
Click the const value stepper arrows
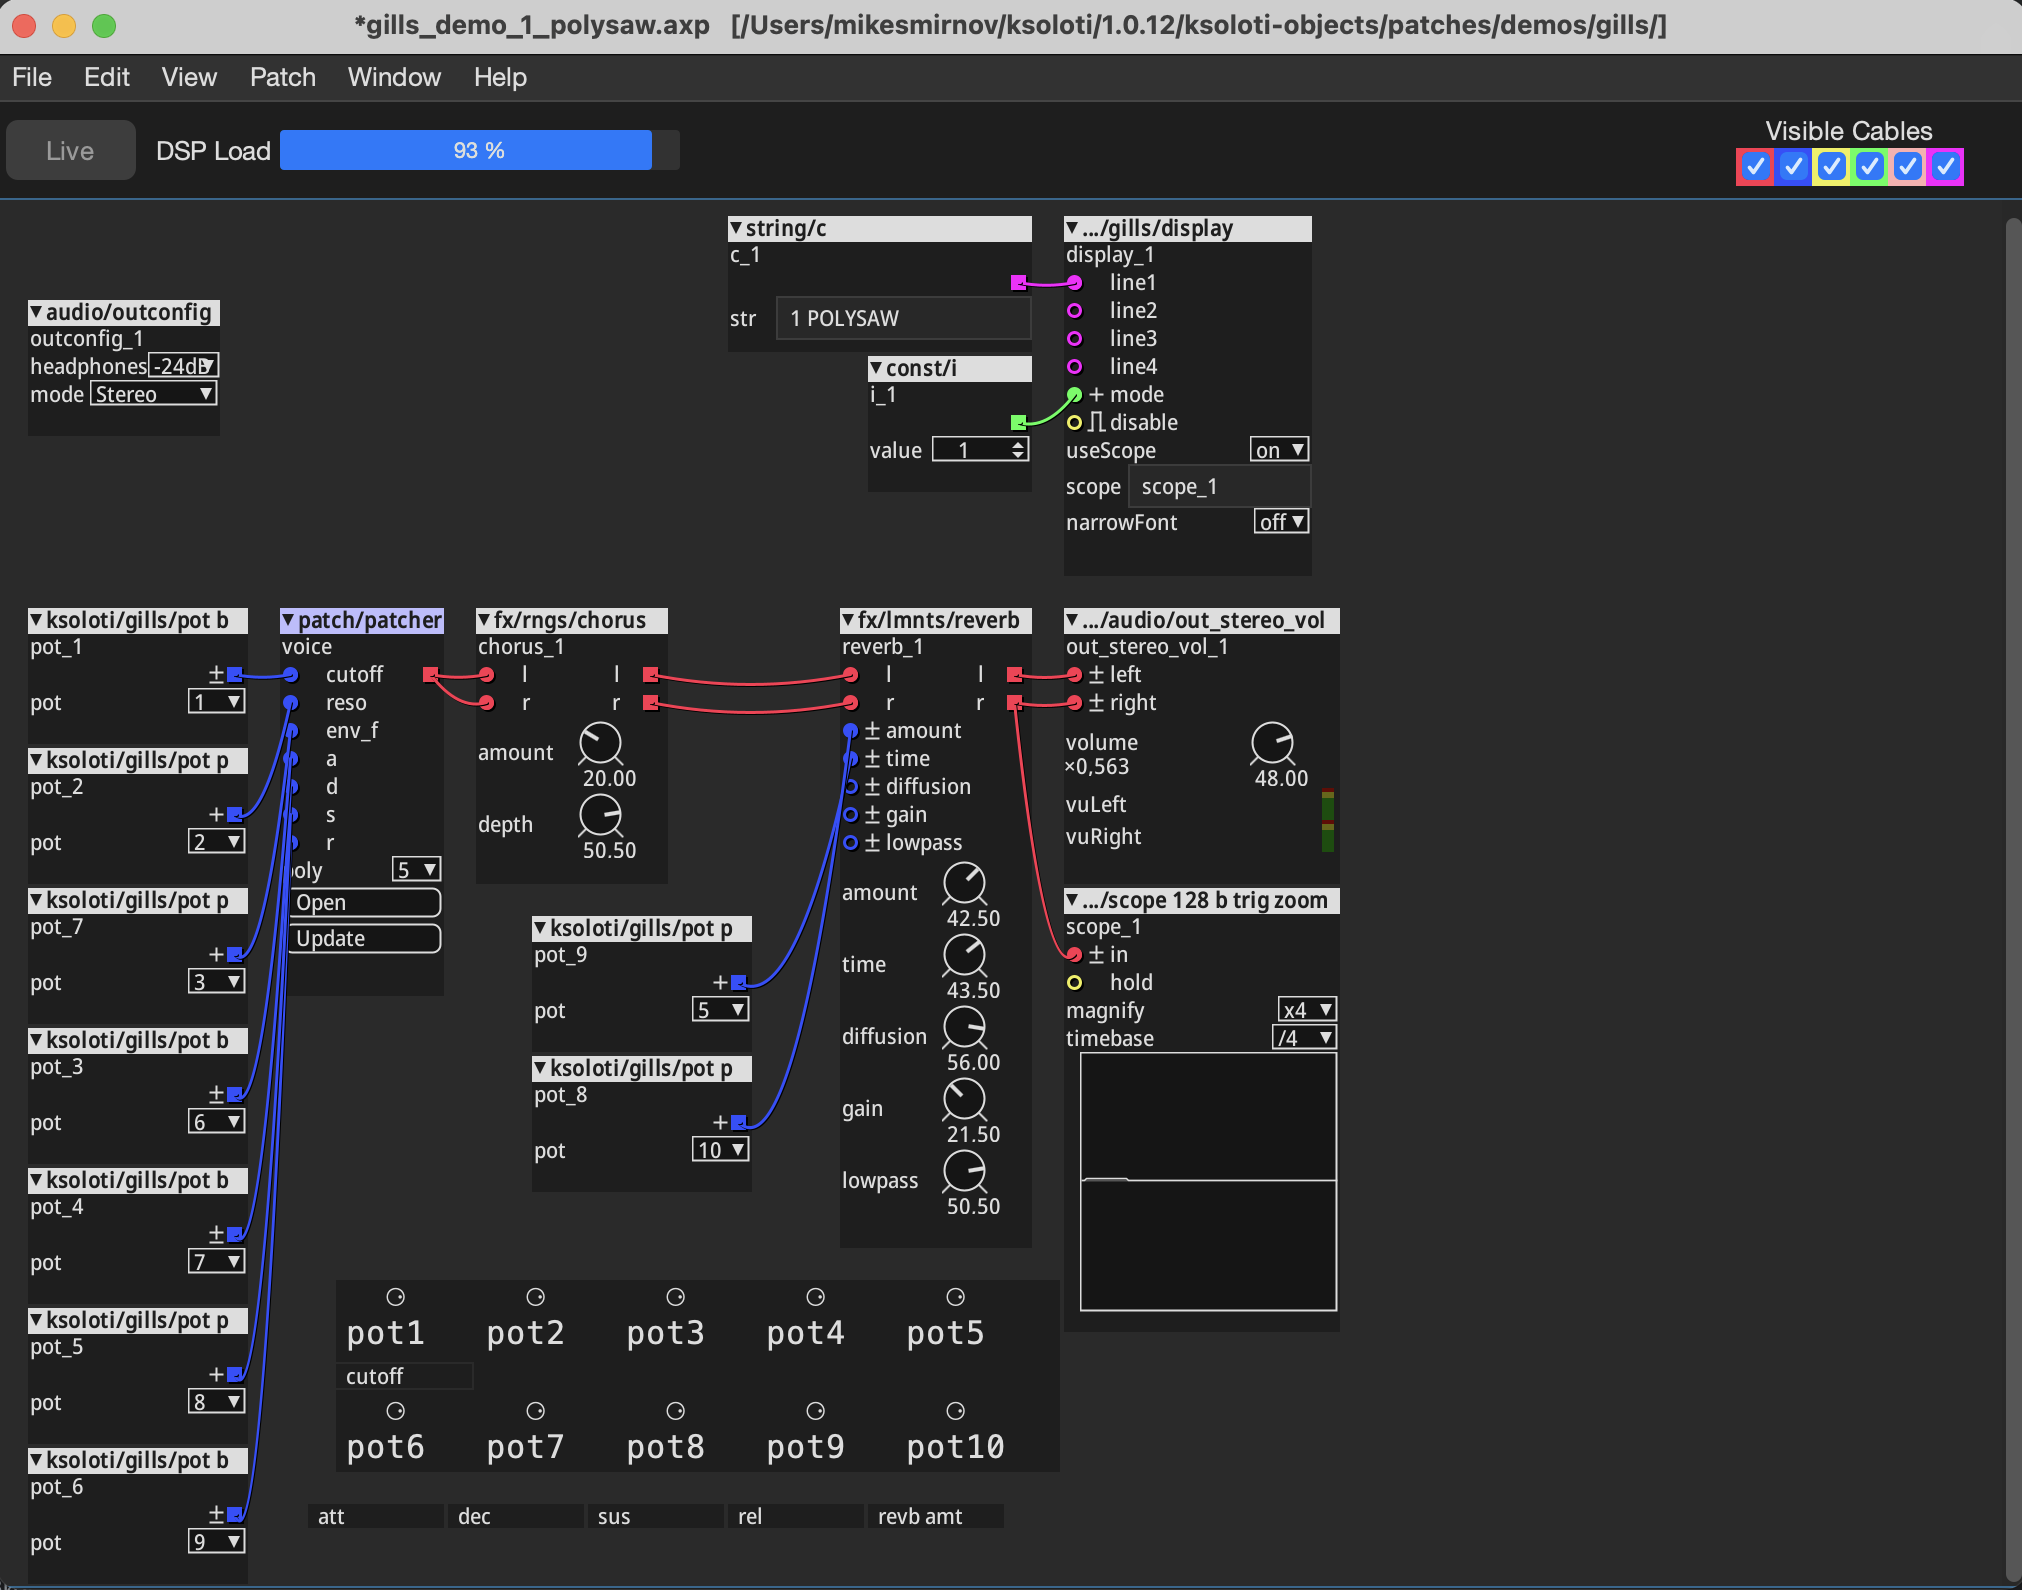coord(1018,450)
